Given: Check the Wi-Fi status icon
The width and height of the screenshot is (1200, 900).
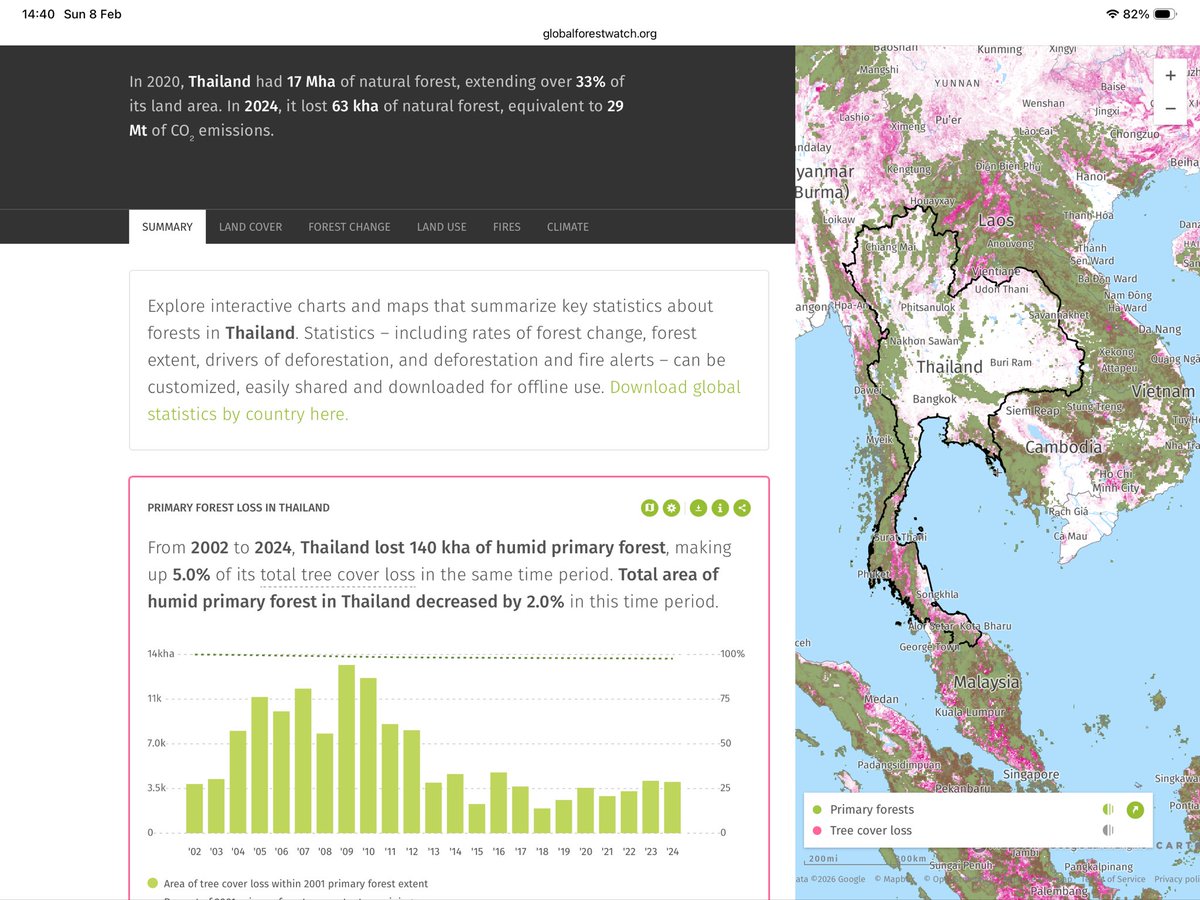Looking at the screenshot, I should click(x=1111, y=14).
